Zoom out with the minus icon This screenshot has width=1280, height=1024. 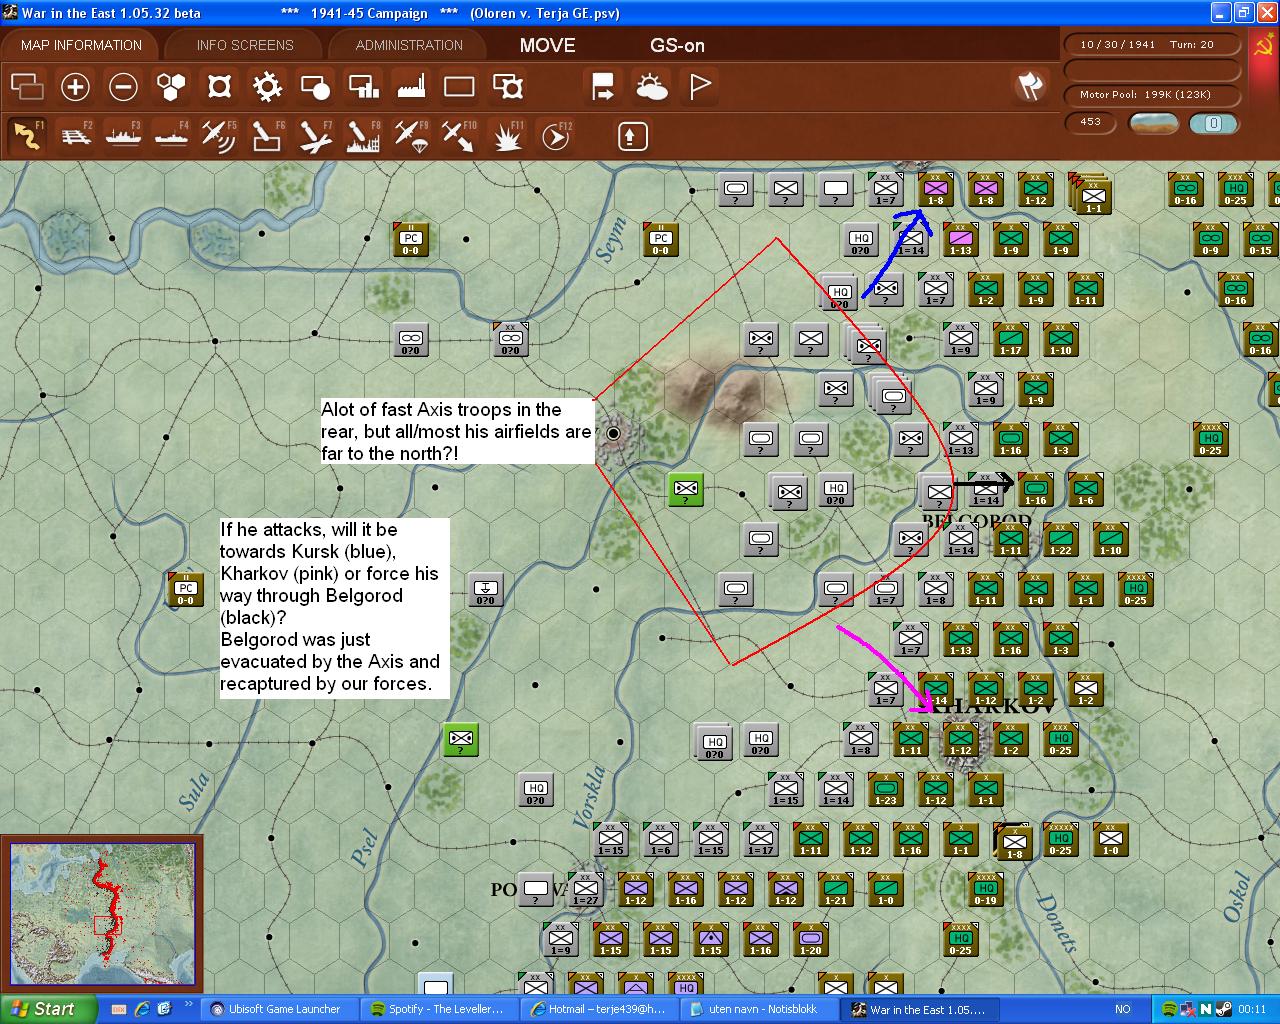point(123,87)
